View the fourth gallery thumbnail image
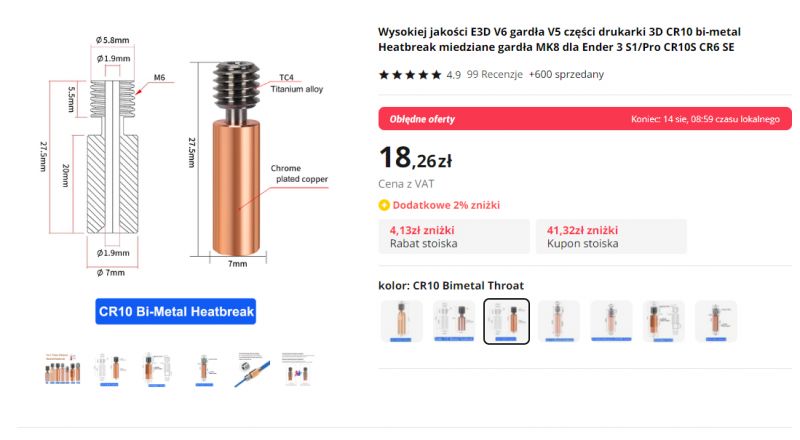Image resolution: width=800 pixels, height=440 pixels. pyautogui.click(x=207, y=369)
